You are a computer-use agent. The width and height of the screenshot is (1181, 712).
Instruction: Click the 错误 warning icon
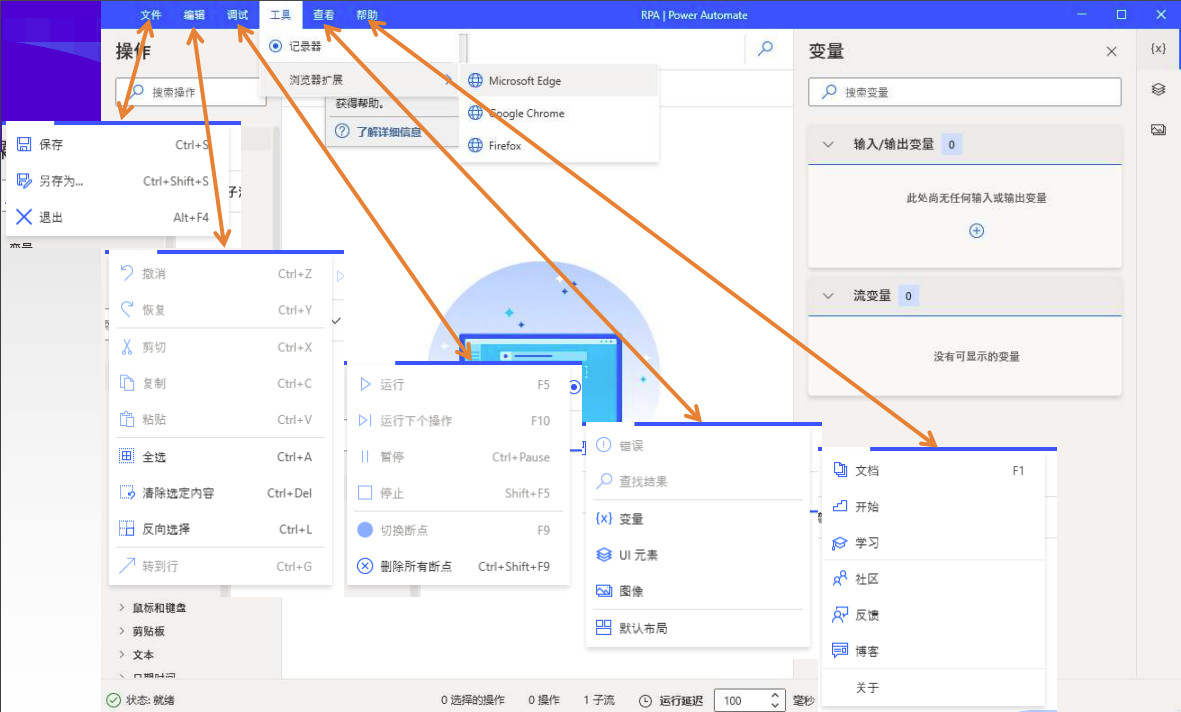pos(603,445)
